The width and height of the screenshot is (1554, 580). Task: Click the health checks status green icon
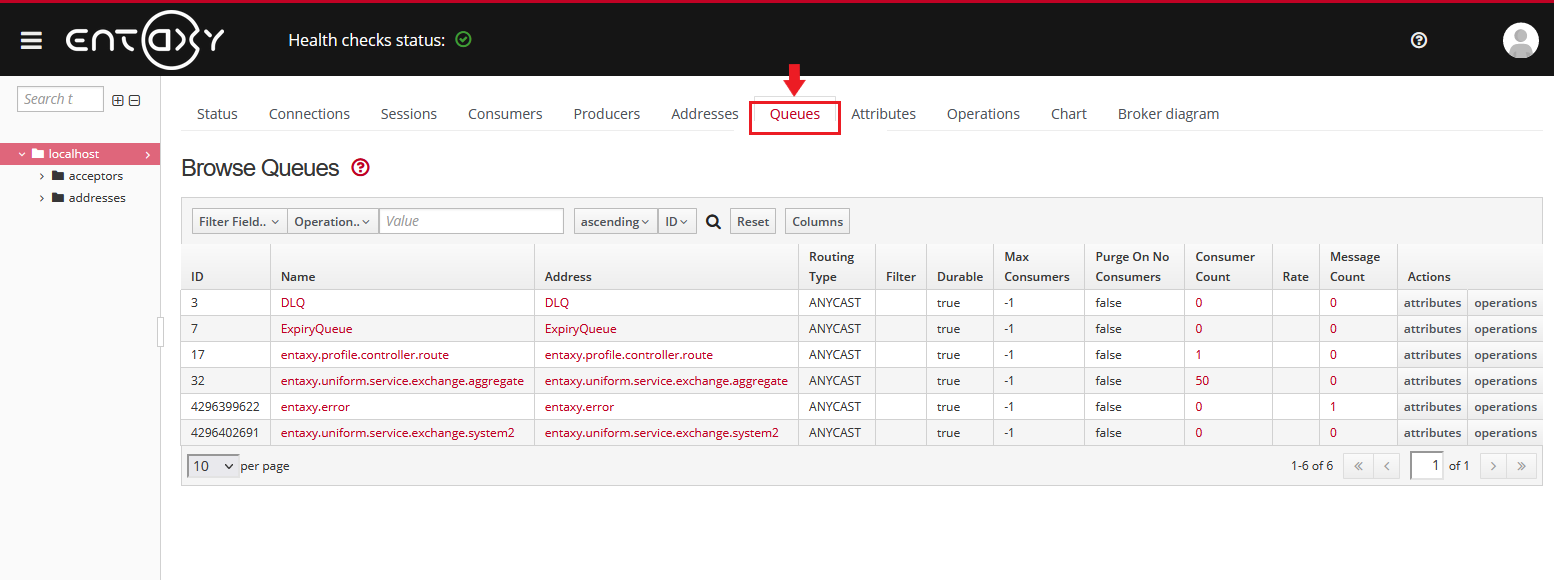tap(463, 40)
